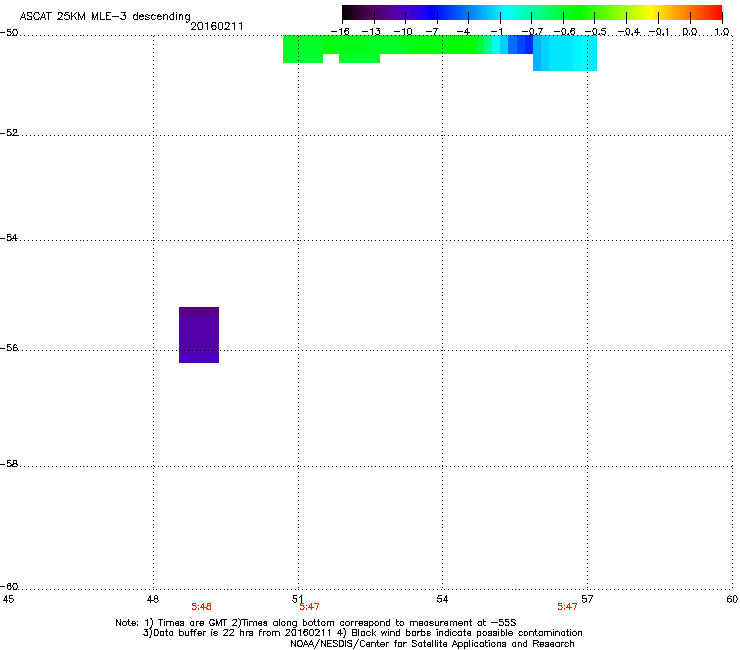Click the black end of the color scale bar

[x=350, y=13]
